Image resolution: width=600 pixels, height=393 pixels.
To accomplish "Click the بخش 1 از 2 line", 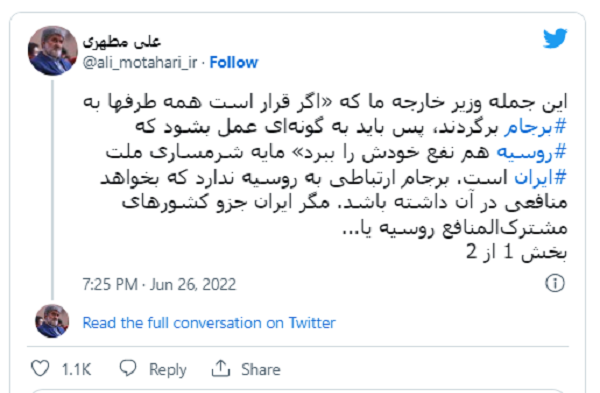I will [x=517, y=252].
